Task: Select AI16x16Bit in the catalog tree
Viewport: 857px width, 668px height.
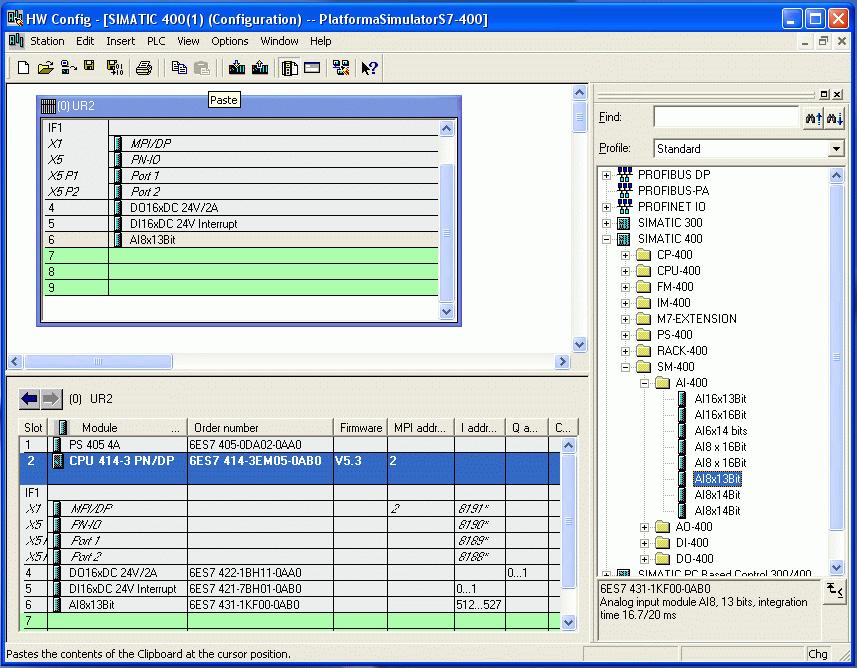Action: click(720, 415)
